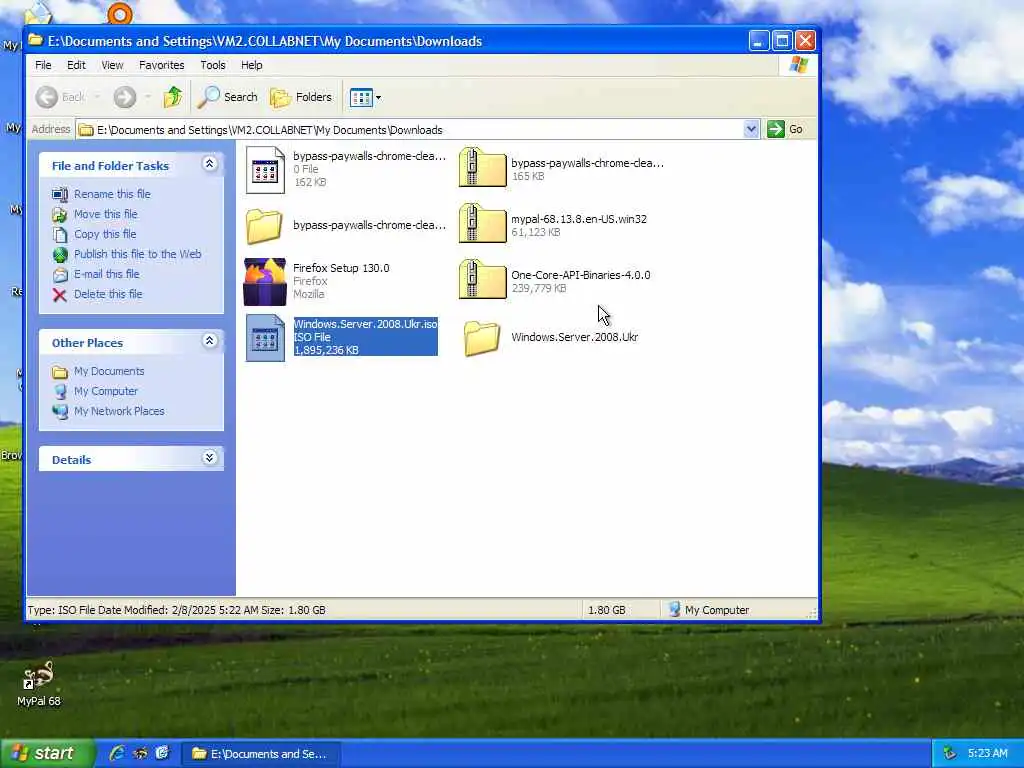The width and height of the screenshot is (1024, 768).
Task: Click E-mail this file
Action: [106, 274]
